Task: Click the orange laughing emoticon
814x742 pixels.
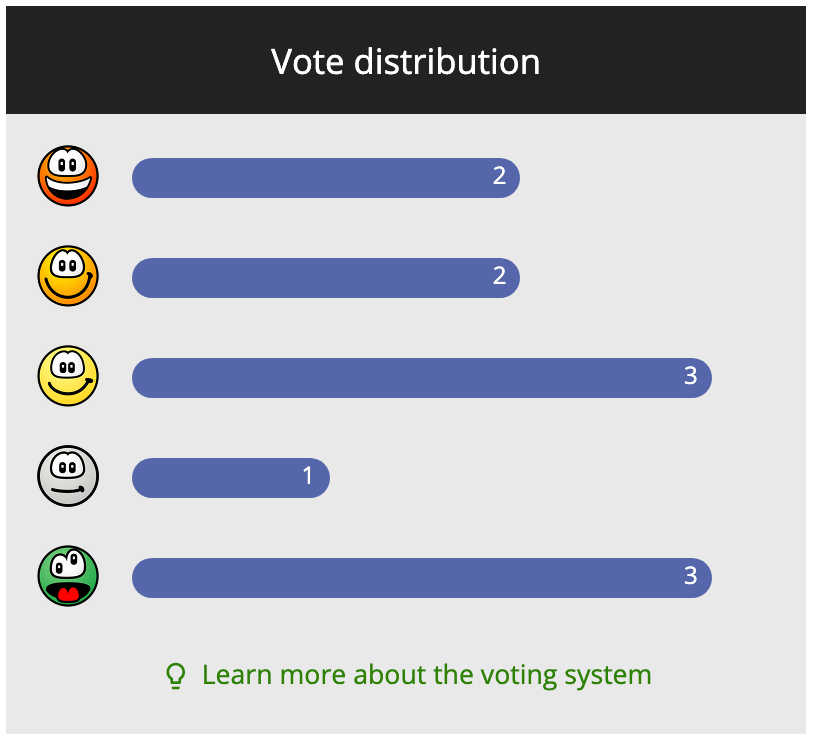Action: [x=68, y=176]
